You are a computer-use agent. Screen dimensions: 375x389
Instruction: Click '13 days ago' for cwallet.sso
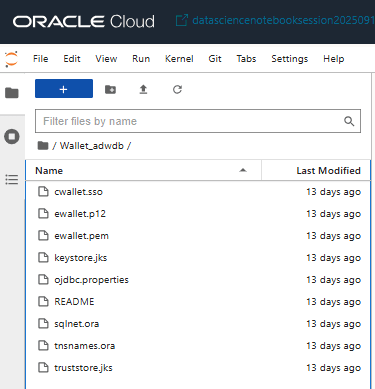334,192
